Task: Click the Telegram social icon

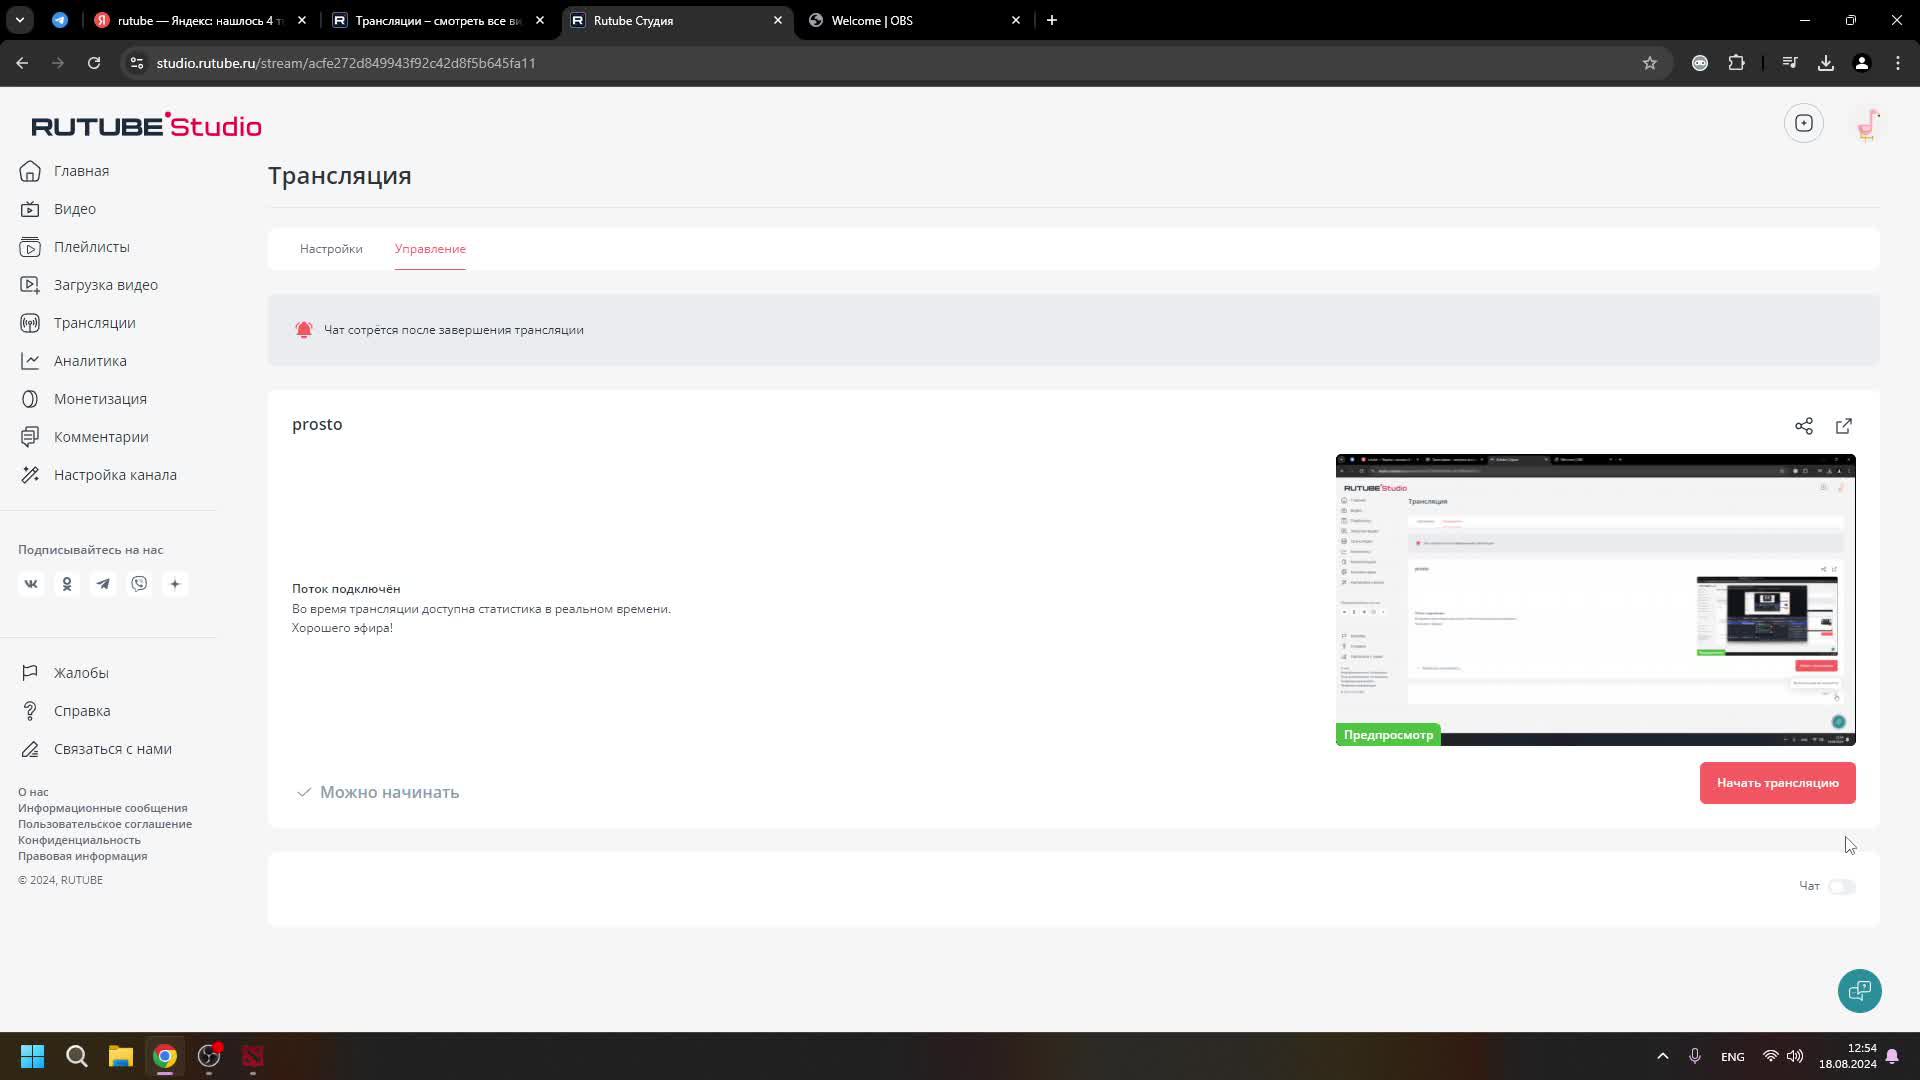Action: click(x=103, y=584)
